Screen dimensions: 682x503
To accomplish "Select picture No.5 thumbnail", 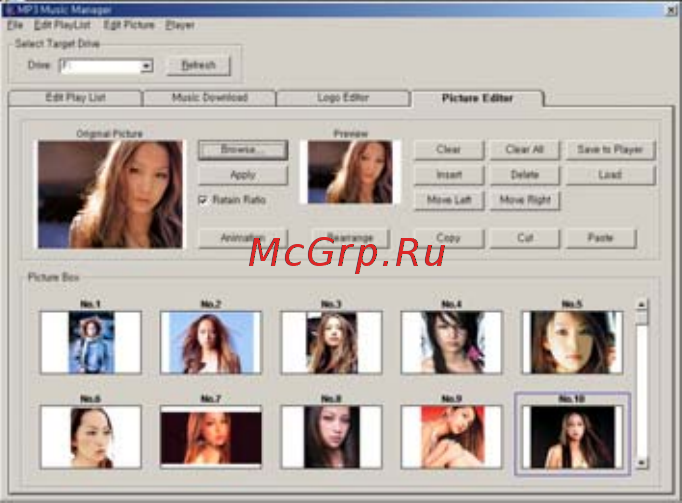I will tap(572, 342).
